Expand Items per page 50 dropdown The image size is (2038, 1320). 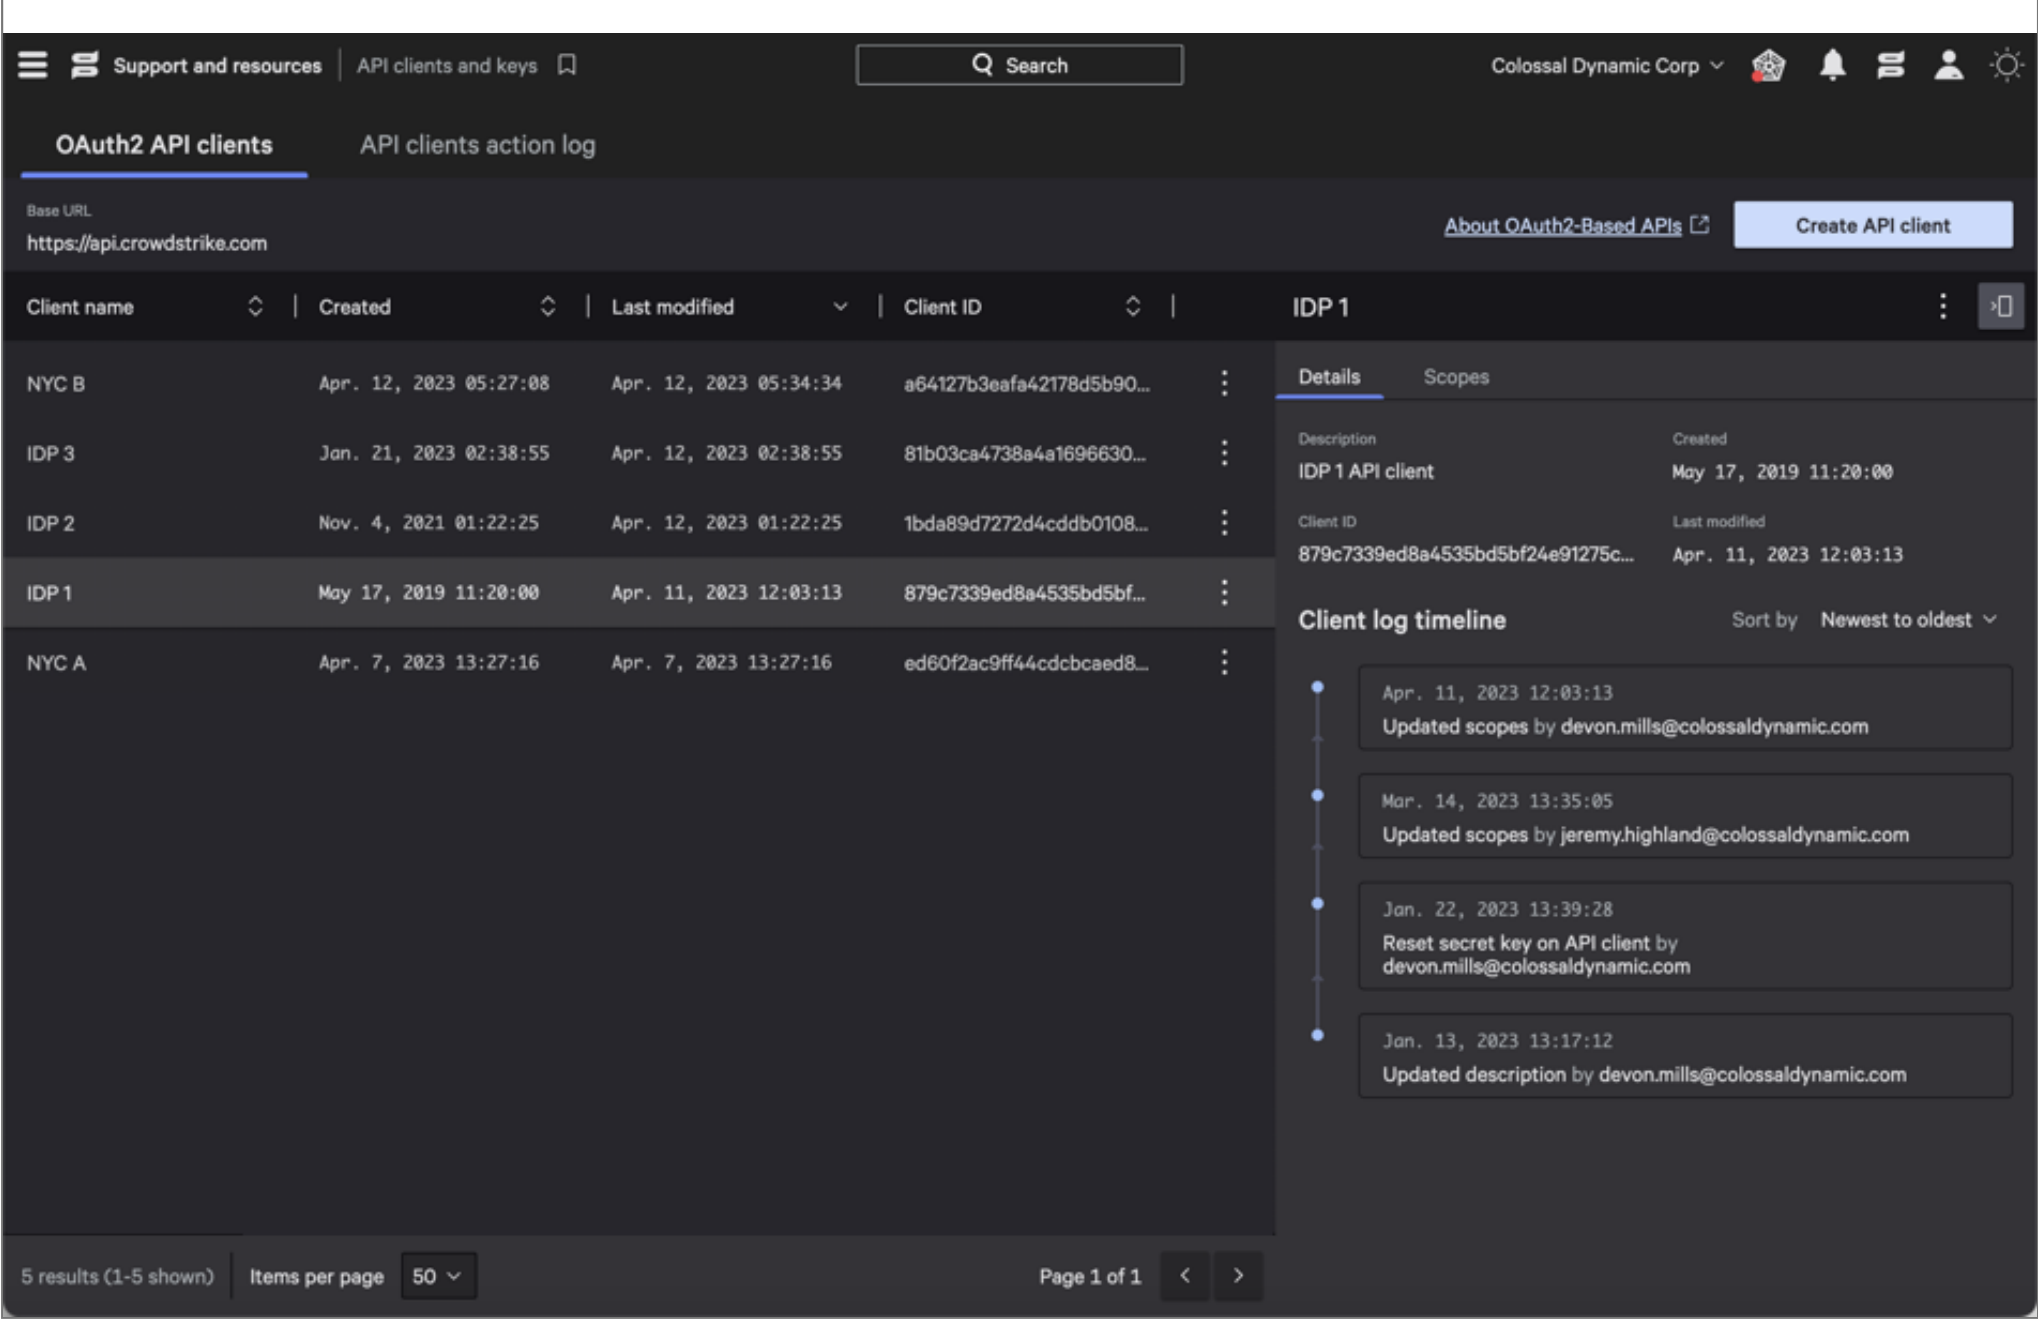(x=438, y=1276)
